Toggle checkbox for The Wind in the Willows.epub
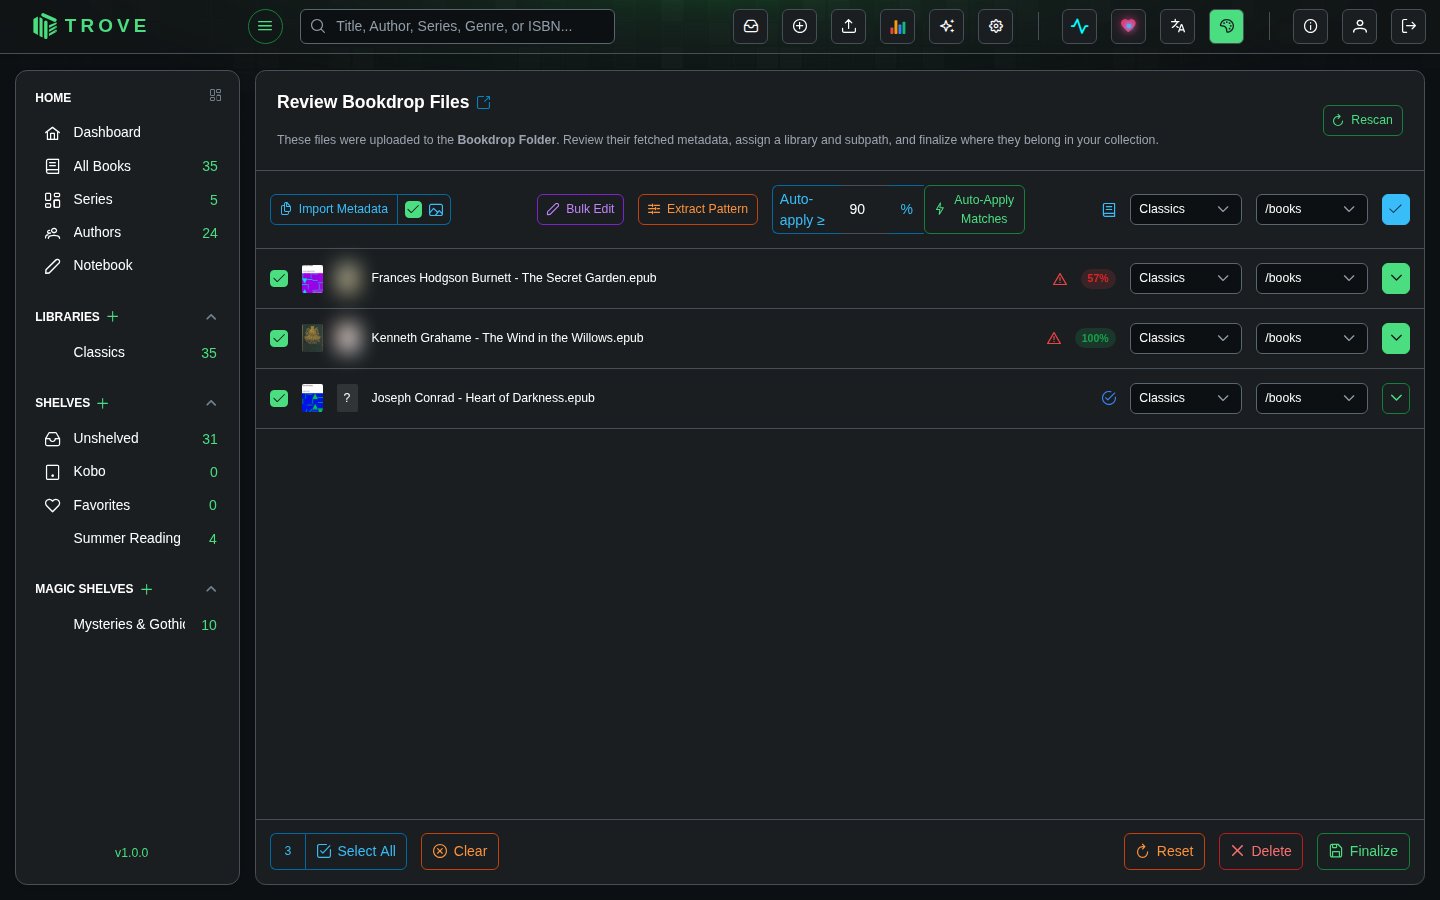1440x900 pixels. pos(279,339)
